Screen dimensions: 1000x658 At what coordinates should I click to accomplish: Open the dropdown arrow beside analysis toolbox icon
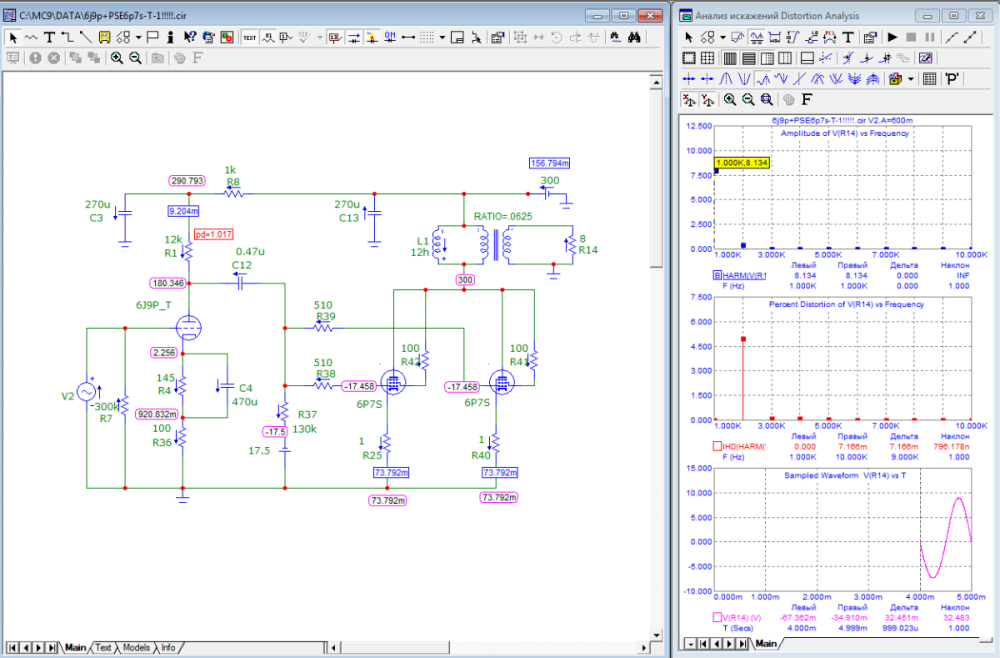pyautogui.click(x=910, y=78)
